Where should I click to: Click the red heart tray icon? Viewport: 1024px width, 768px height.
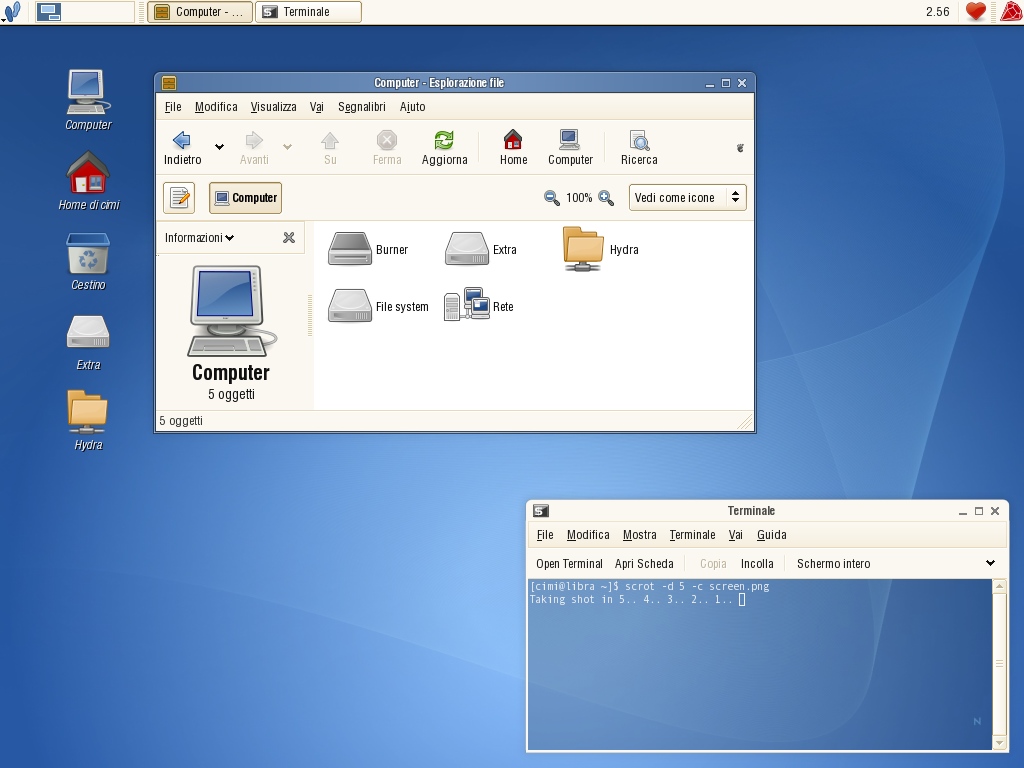coord(976,11)
